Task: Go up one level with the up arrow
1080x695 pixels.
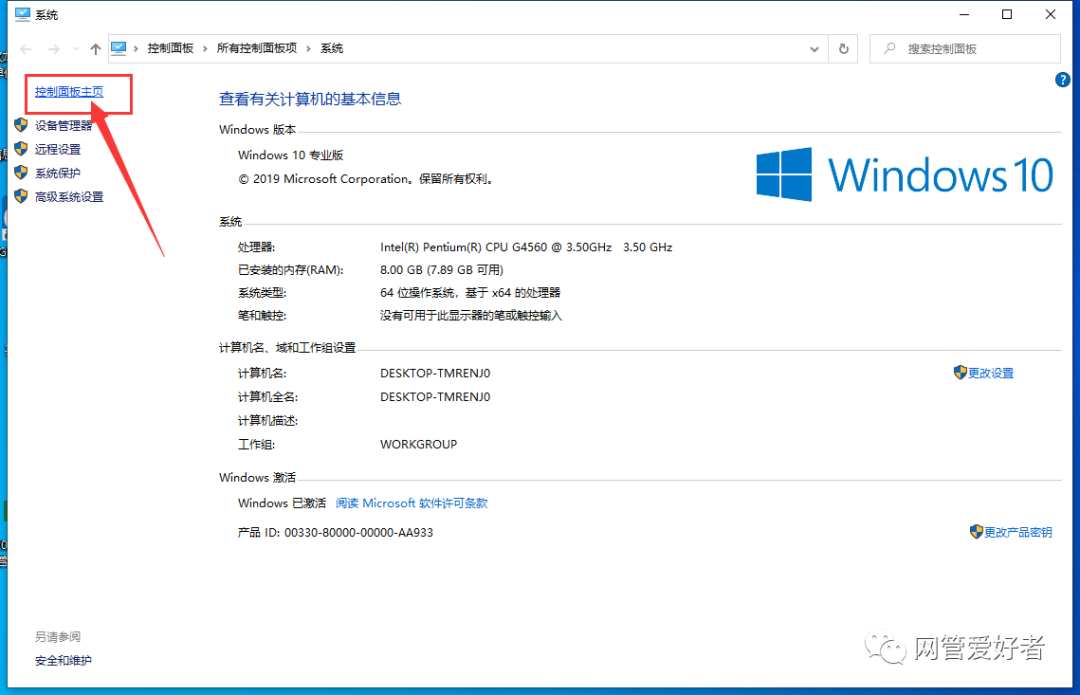Action: (96, 49)
